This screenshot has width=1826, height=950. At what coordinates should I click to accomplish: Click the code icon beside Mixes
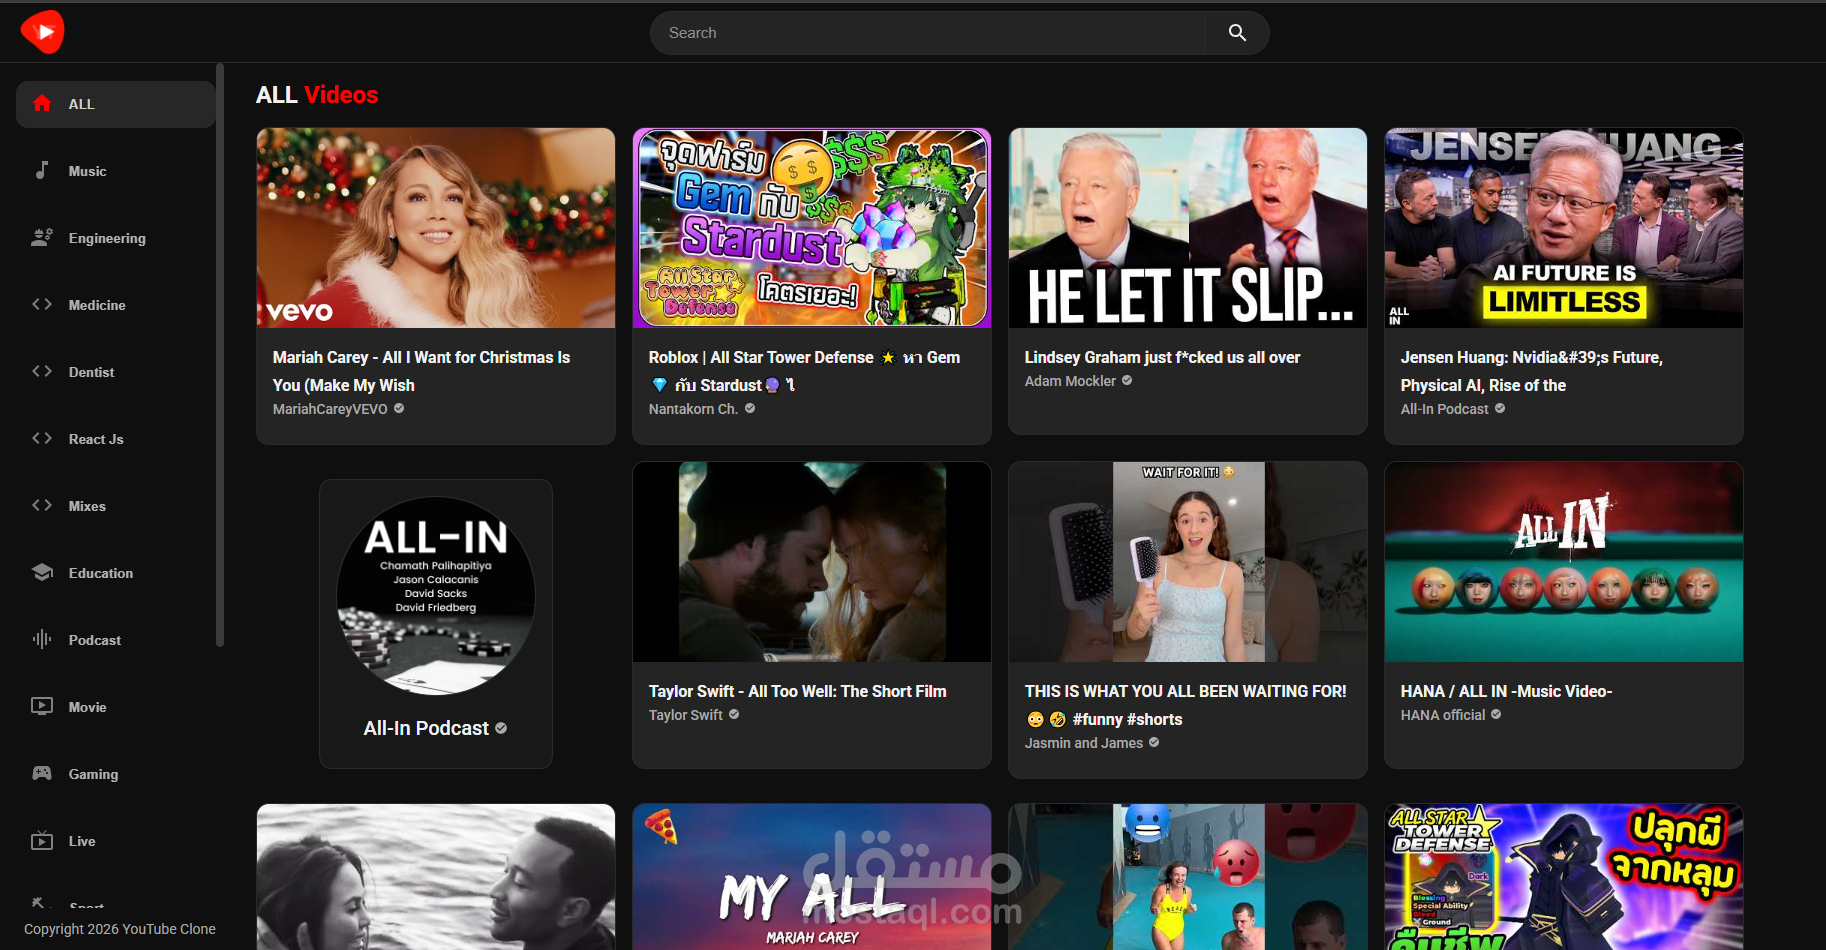tap(42, 506)
